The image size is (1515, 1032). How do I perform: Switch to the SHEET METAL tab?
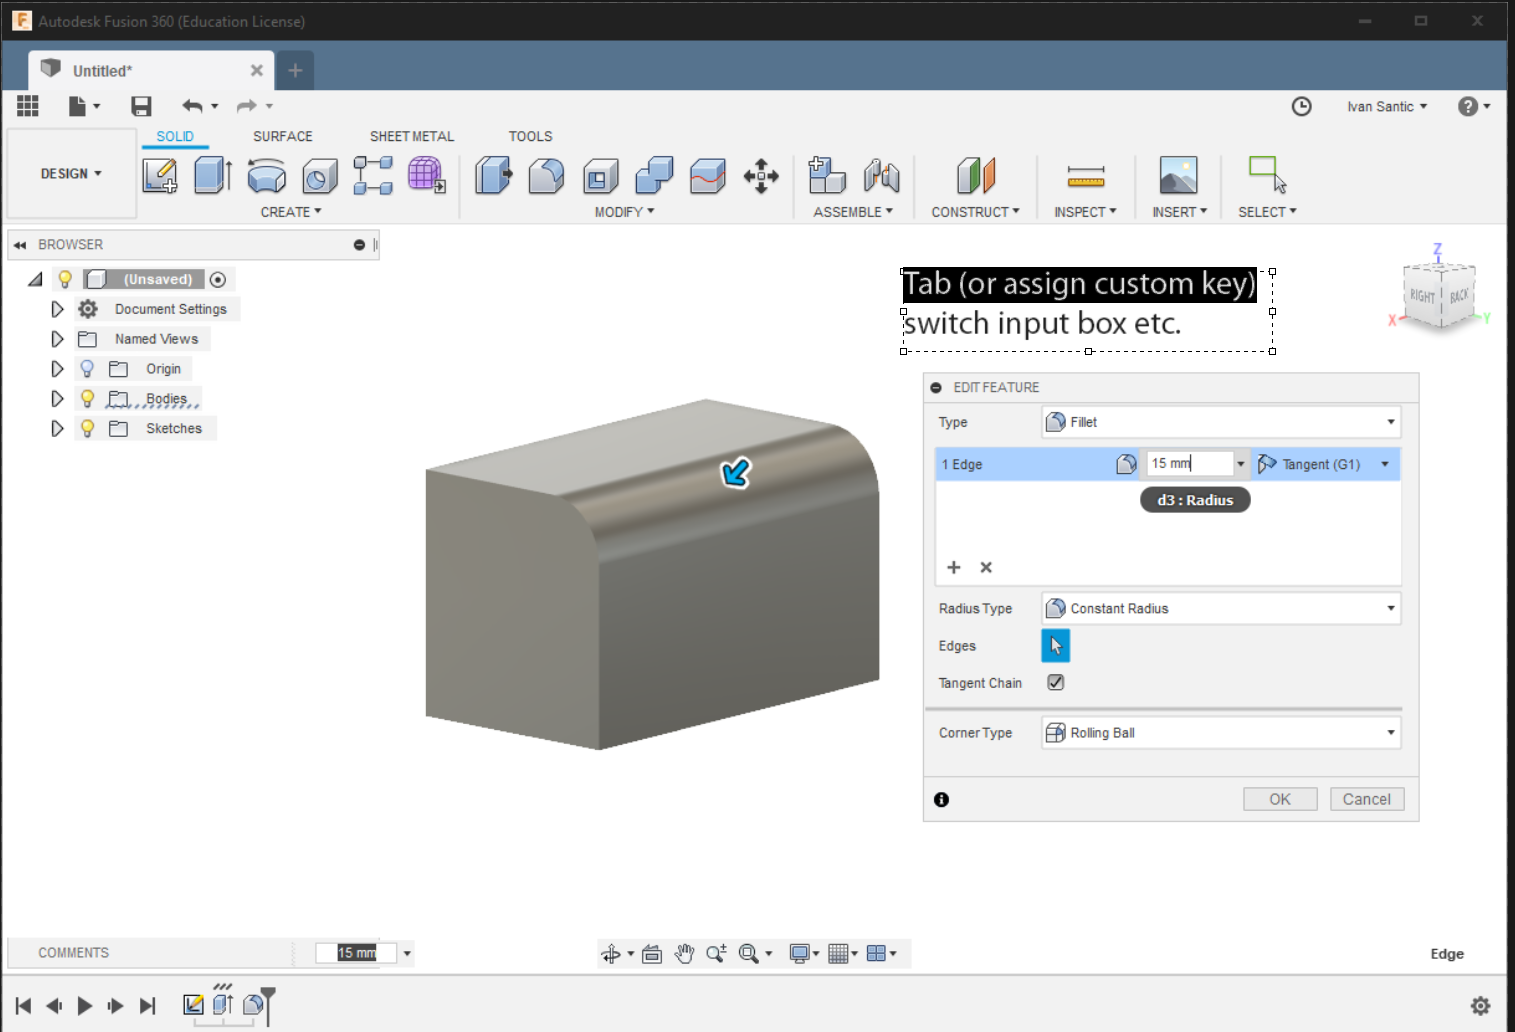click(411, 136)
